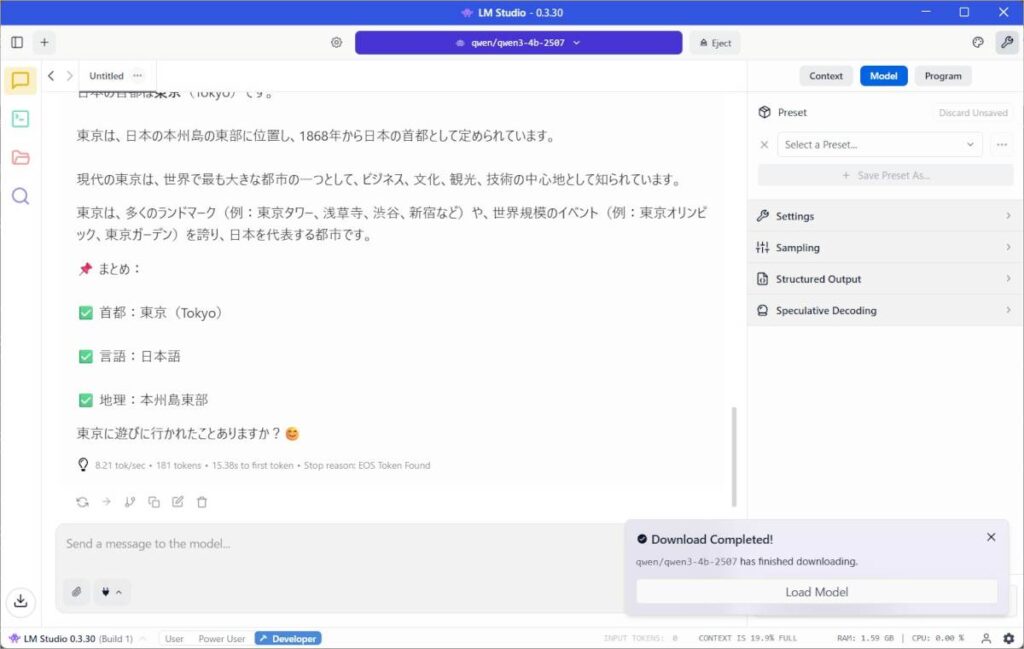1024x649 pixels.
Task: Click the attach file paperclip icon
Action: [77, 592]
